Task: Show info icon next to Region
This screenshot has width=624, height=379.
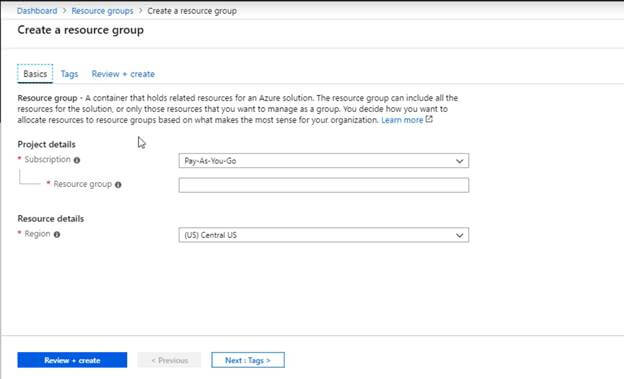Action: pos(57,234)
